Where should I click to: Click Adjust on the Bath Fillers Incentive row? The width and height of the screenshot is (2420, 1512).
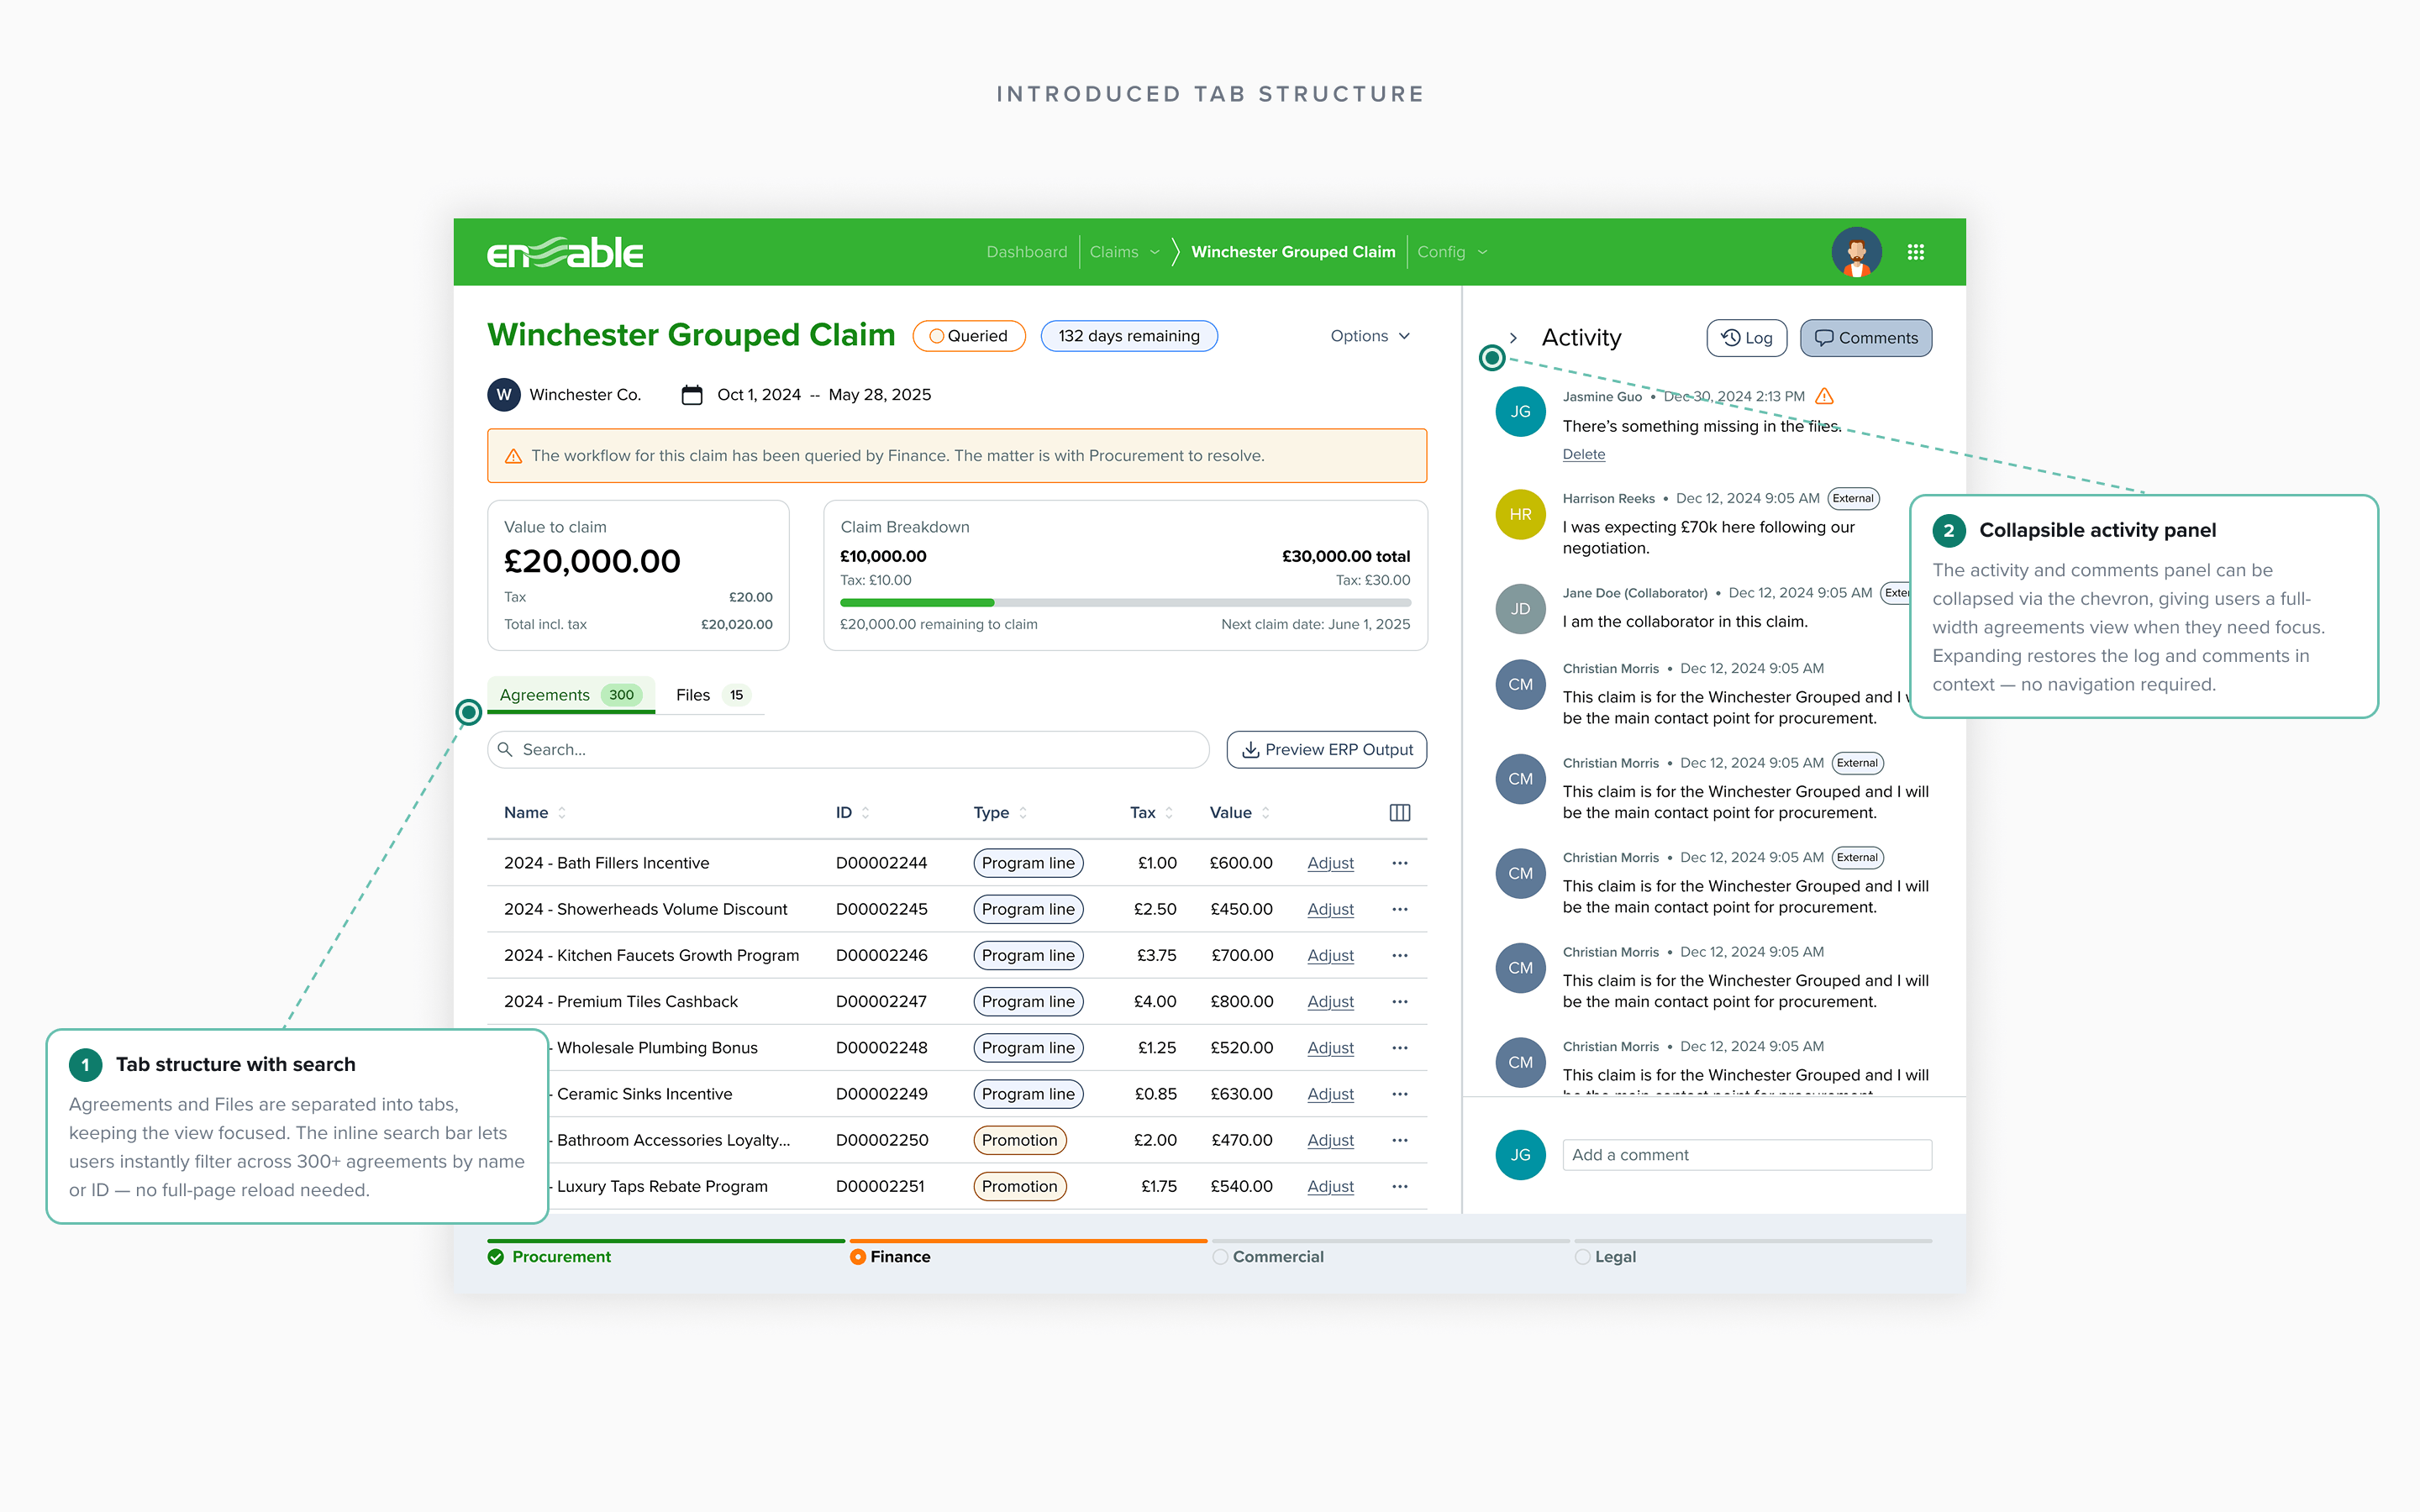[1330, 863]
